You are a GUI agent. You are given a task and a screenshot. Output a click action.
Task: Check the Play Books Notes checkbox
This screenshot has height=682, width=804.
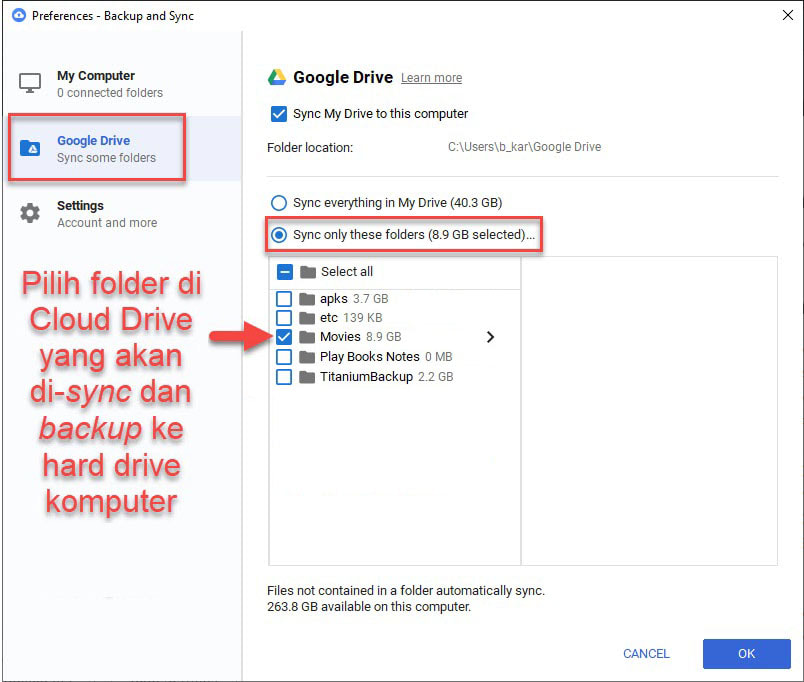pyautogui.click(x=284, y=357)
